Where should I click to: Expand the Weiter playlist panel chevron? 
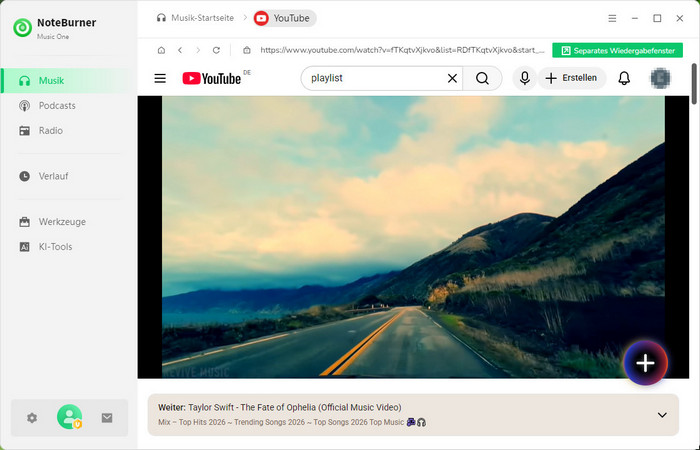[662, 415]
